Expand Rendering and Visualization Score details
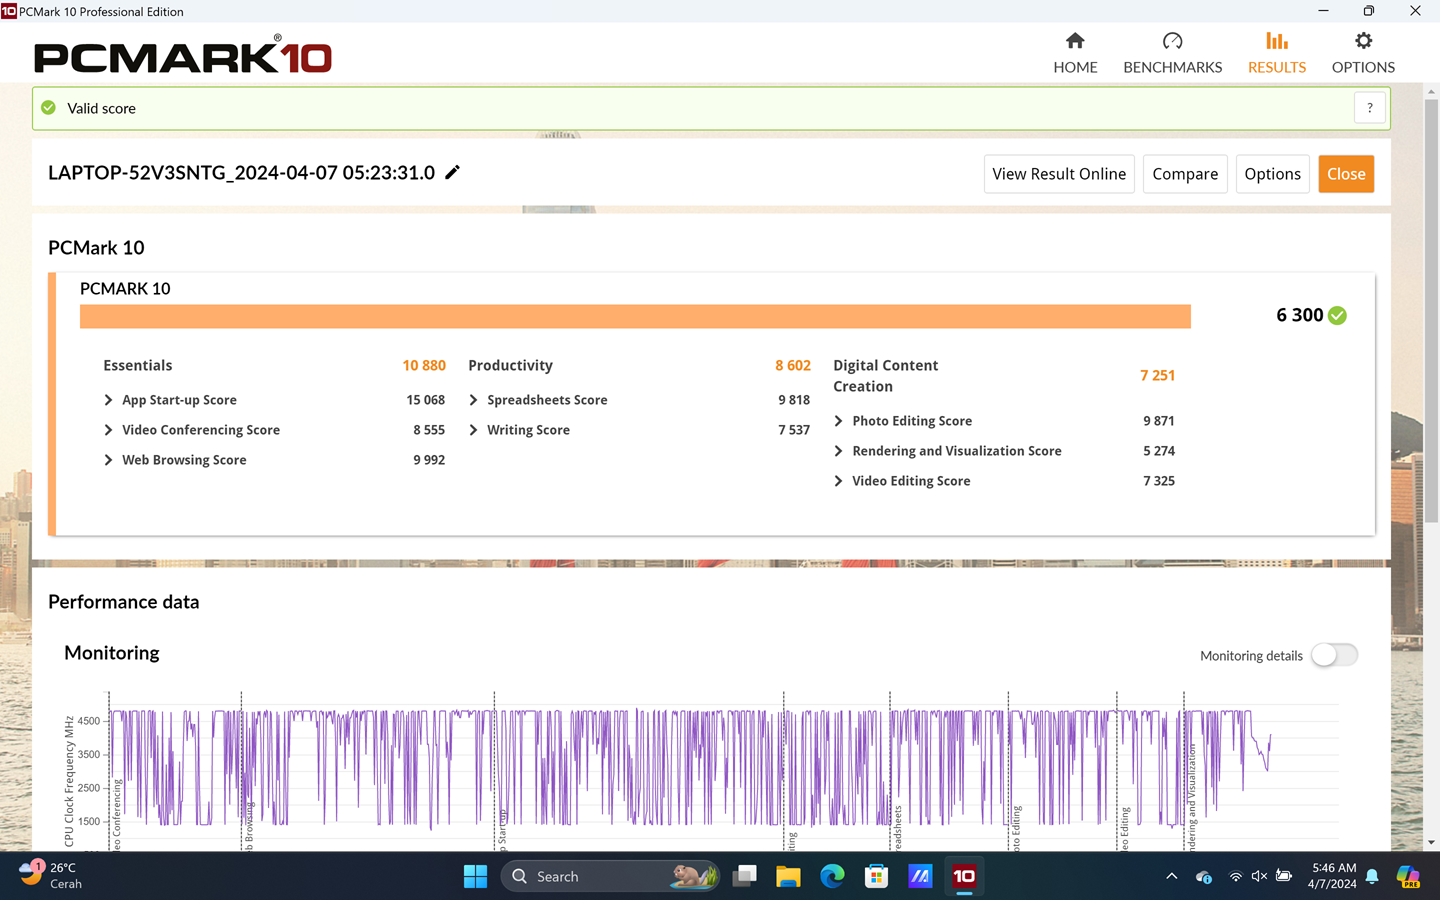Screen dimensions: 1440x900 pos(838,451)
